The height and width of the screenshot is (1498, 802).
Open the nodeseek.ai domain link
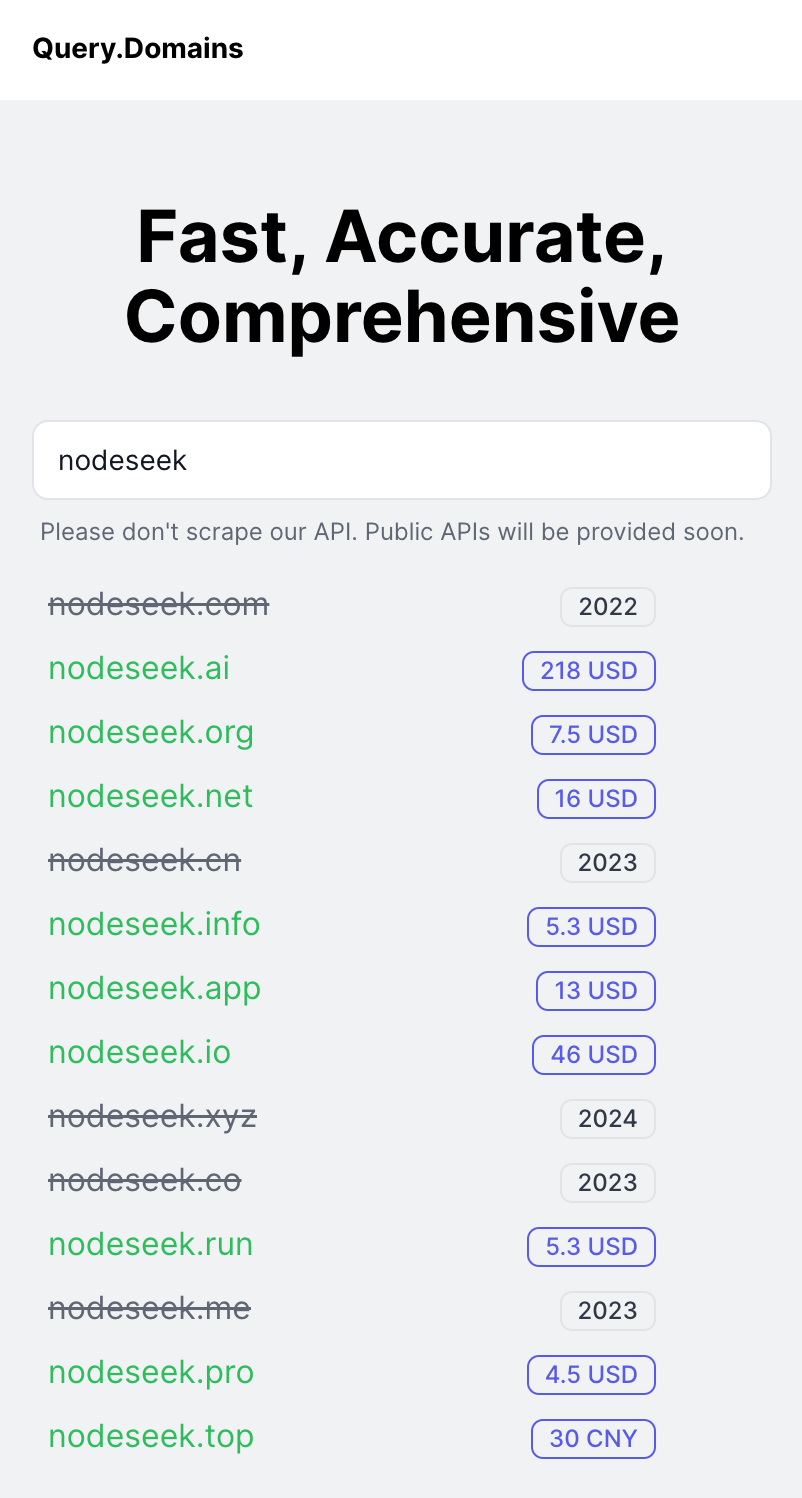[x=139, y=669]
